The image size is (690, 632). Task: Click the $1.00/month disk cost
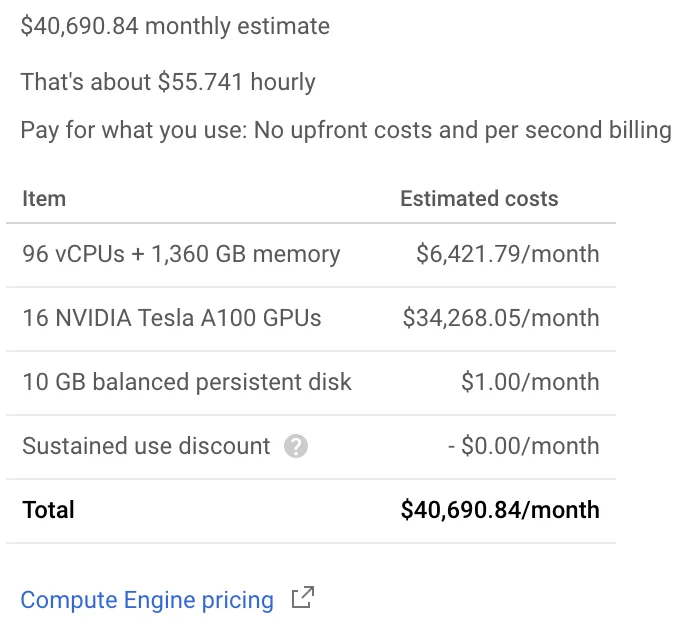click(530, 382)
